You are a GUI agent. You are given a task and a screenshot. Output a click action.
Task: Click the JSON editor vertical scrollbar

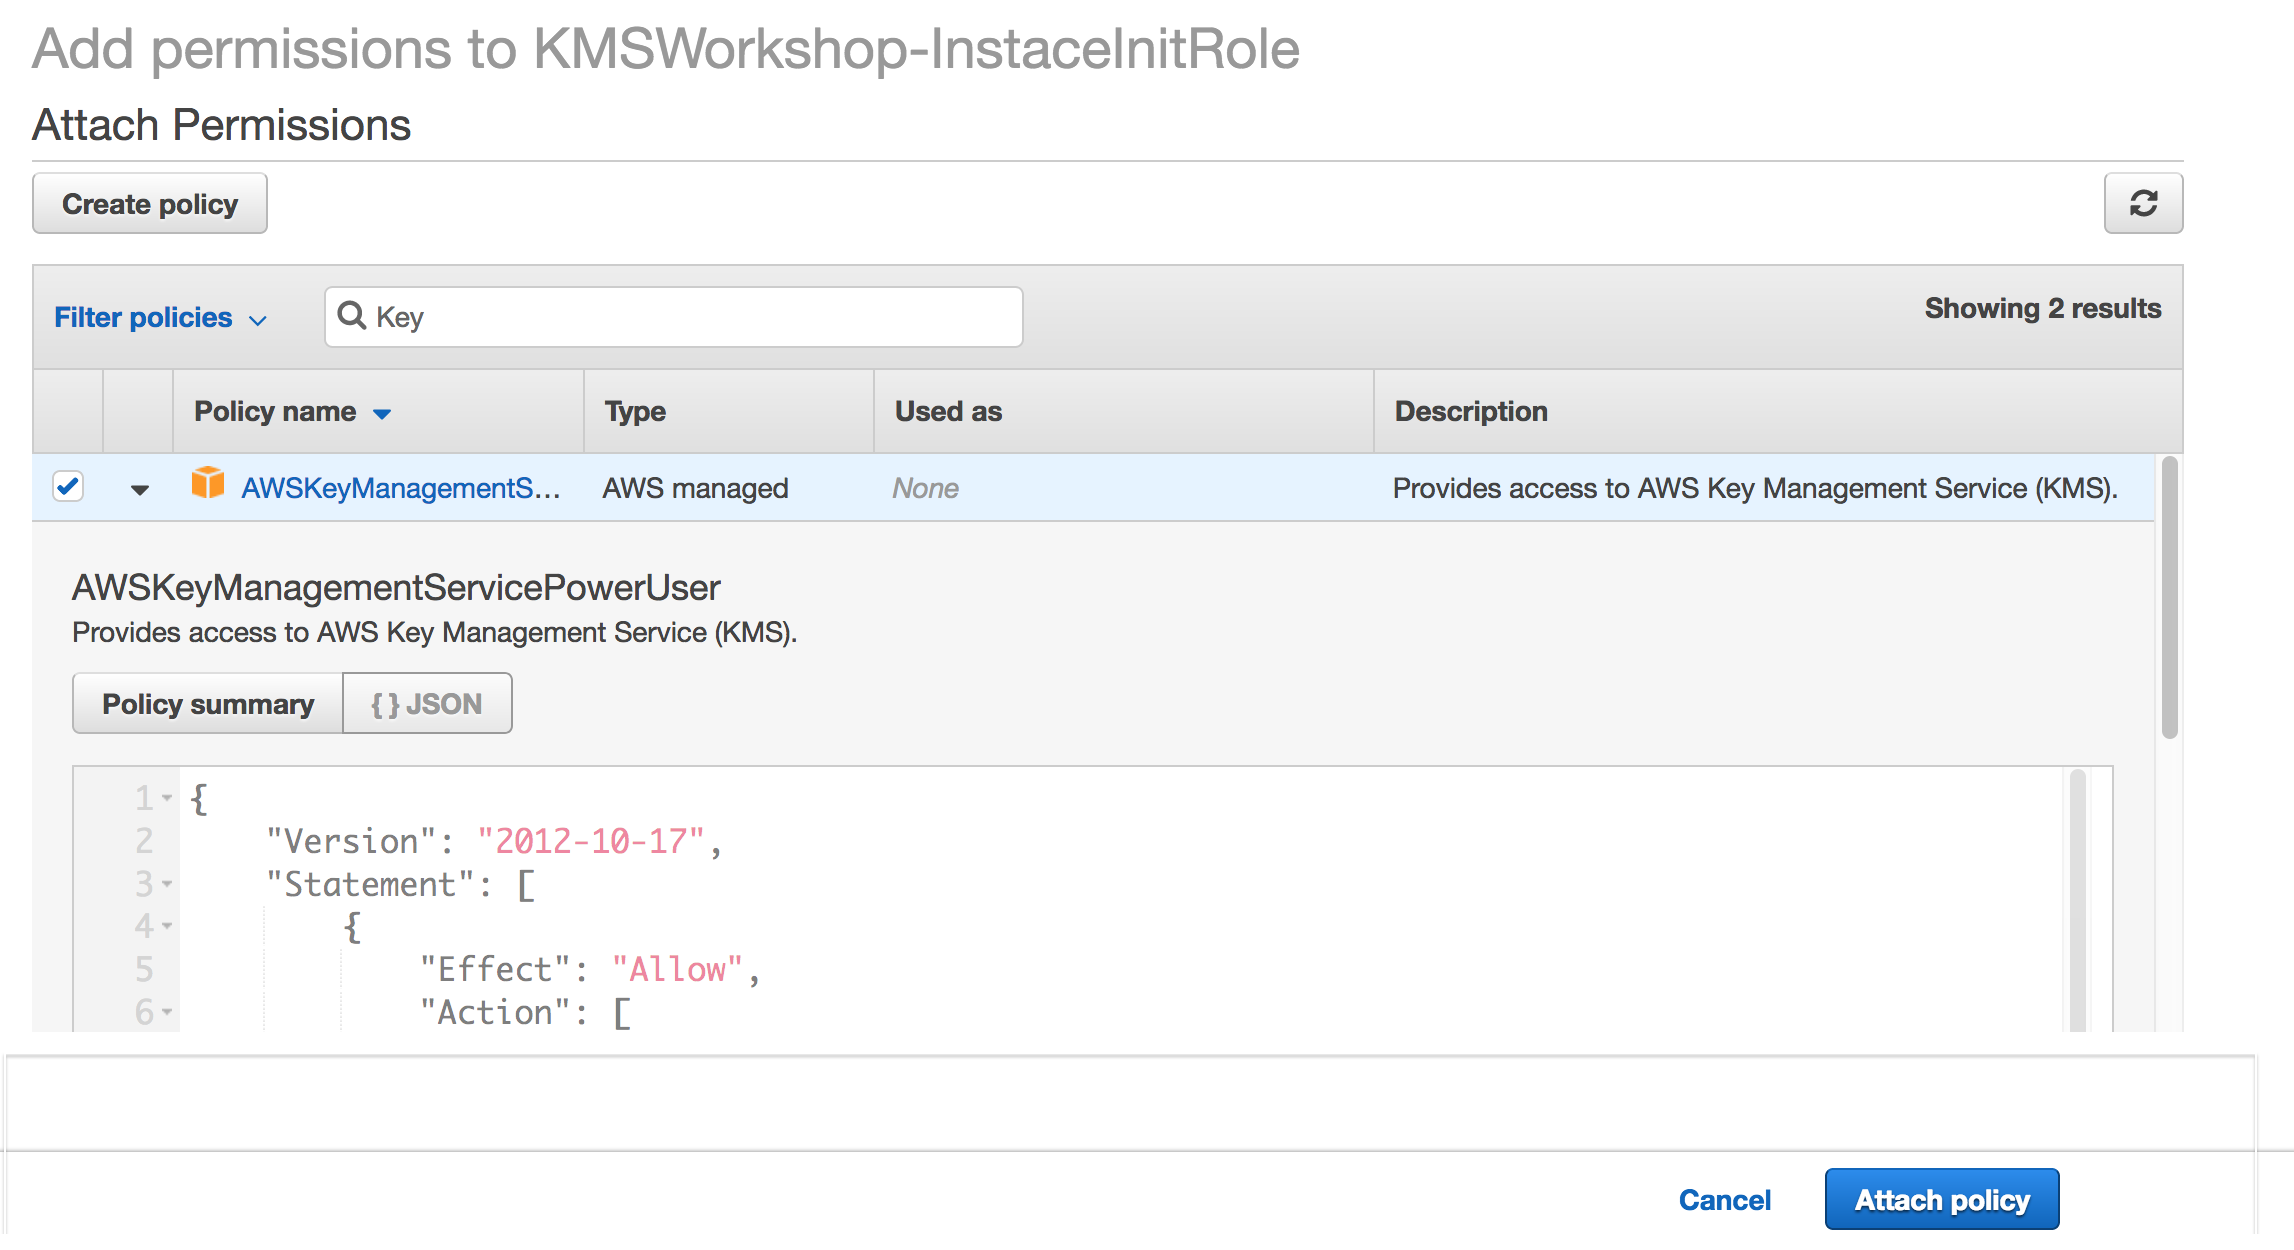(2077, 900)
